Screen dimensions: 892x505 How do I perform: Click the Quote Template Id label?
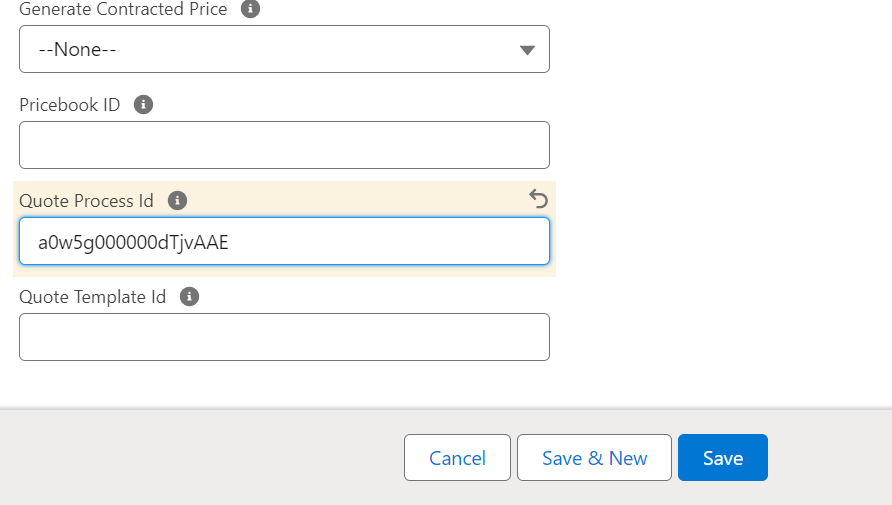(92, 297)
